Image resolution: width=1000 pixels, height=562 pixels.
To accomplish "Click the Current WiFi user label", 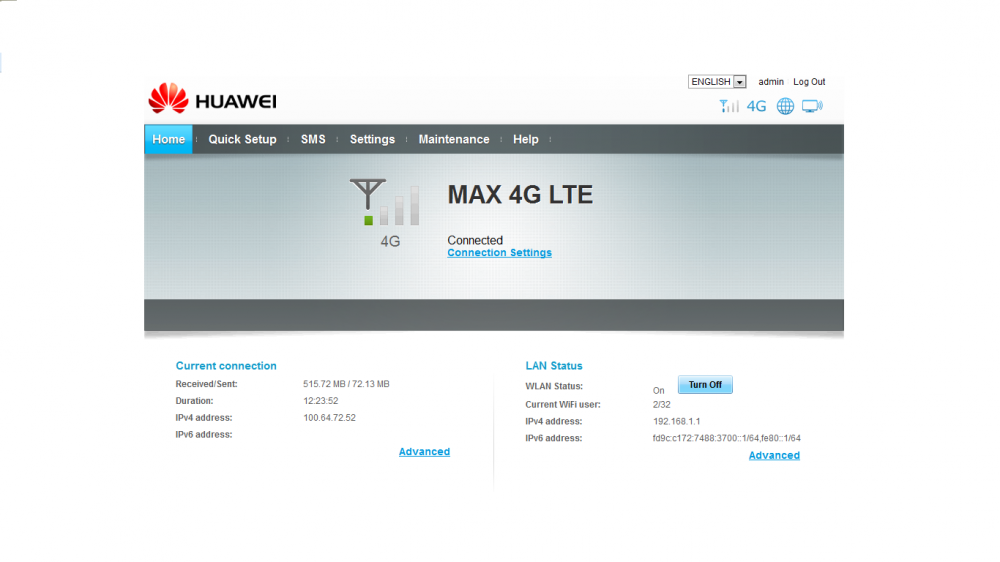I will click(563, 404).
